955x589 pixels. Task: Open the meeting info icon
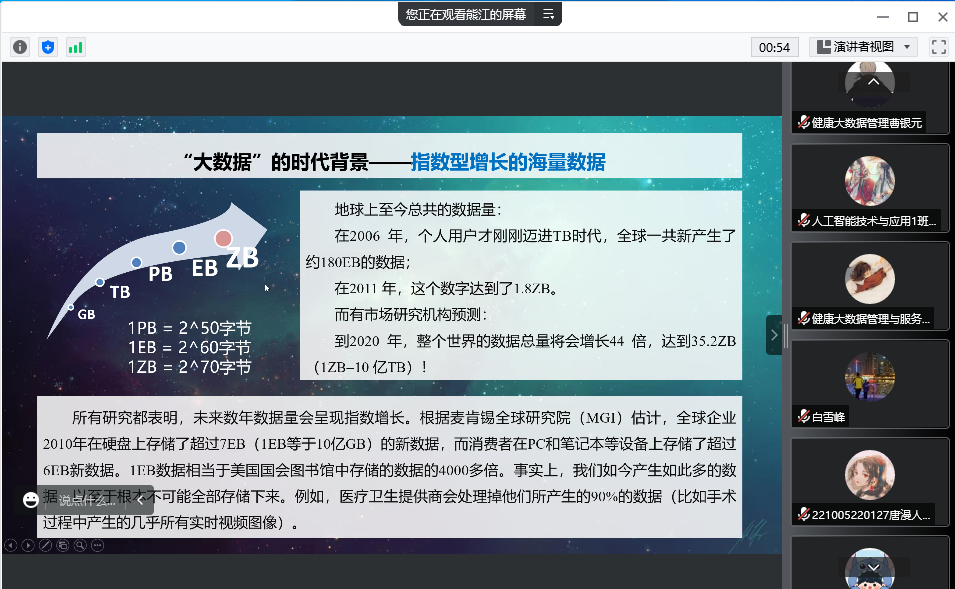pyautogui.click(x=20, y=47)
